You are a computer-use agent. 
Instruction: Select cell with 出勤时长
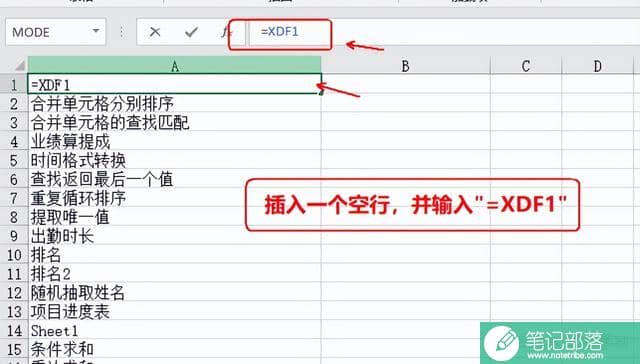175,236
